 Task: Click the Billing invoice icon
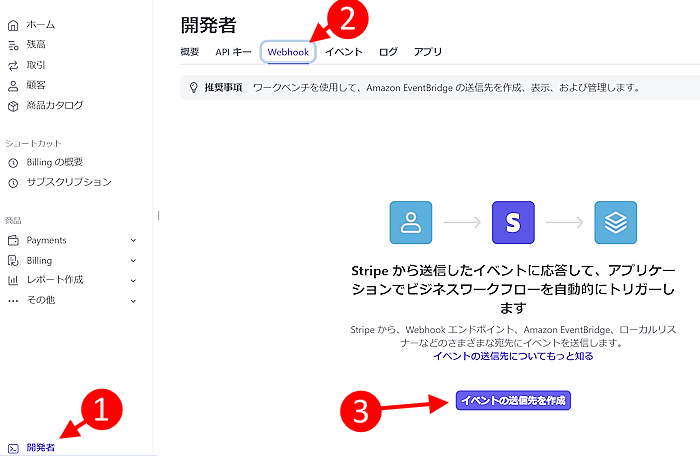pos(13,261)
